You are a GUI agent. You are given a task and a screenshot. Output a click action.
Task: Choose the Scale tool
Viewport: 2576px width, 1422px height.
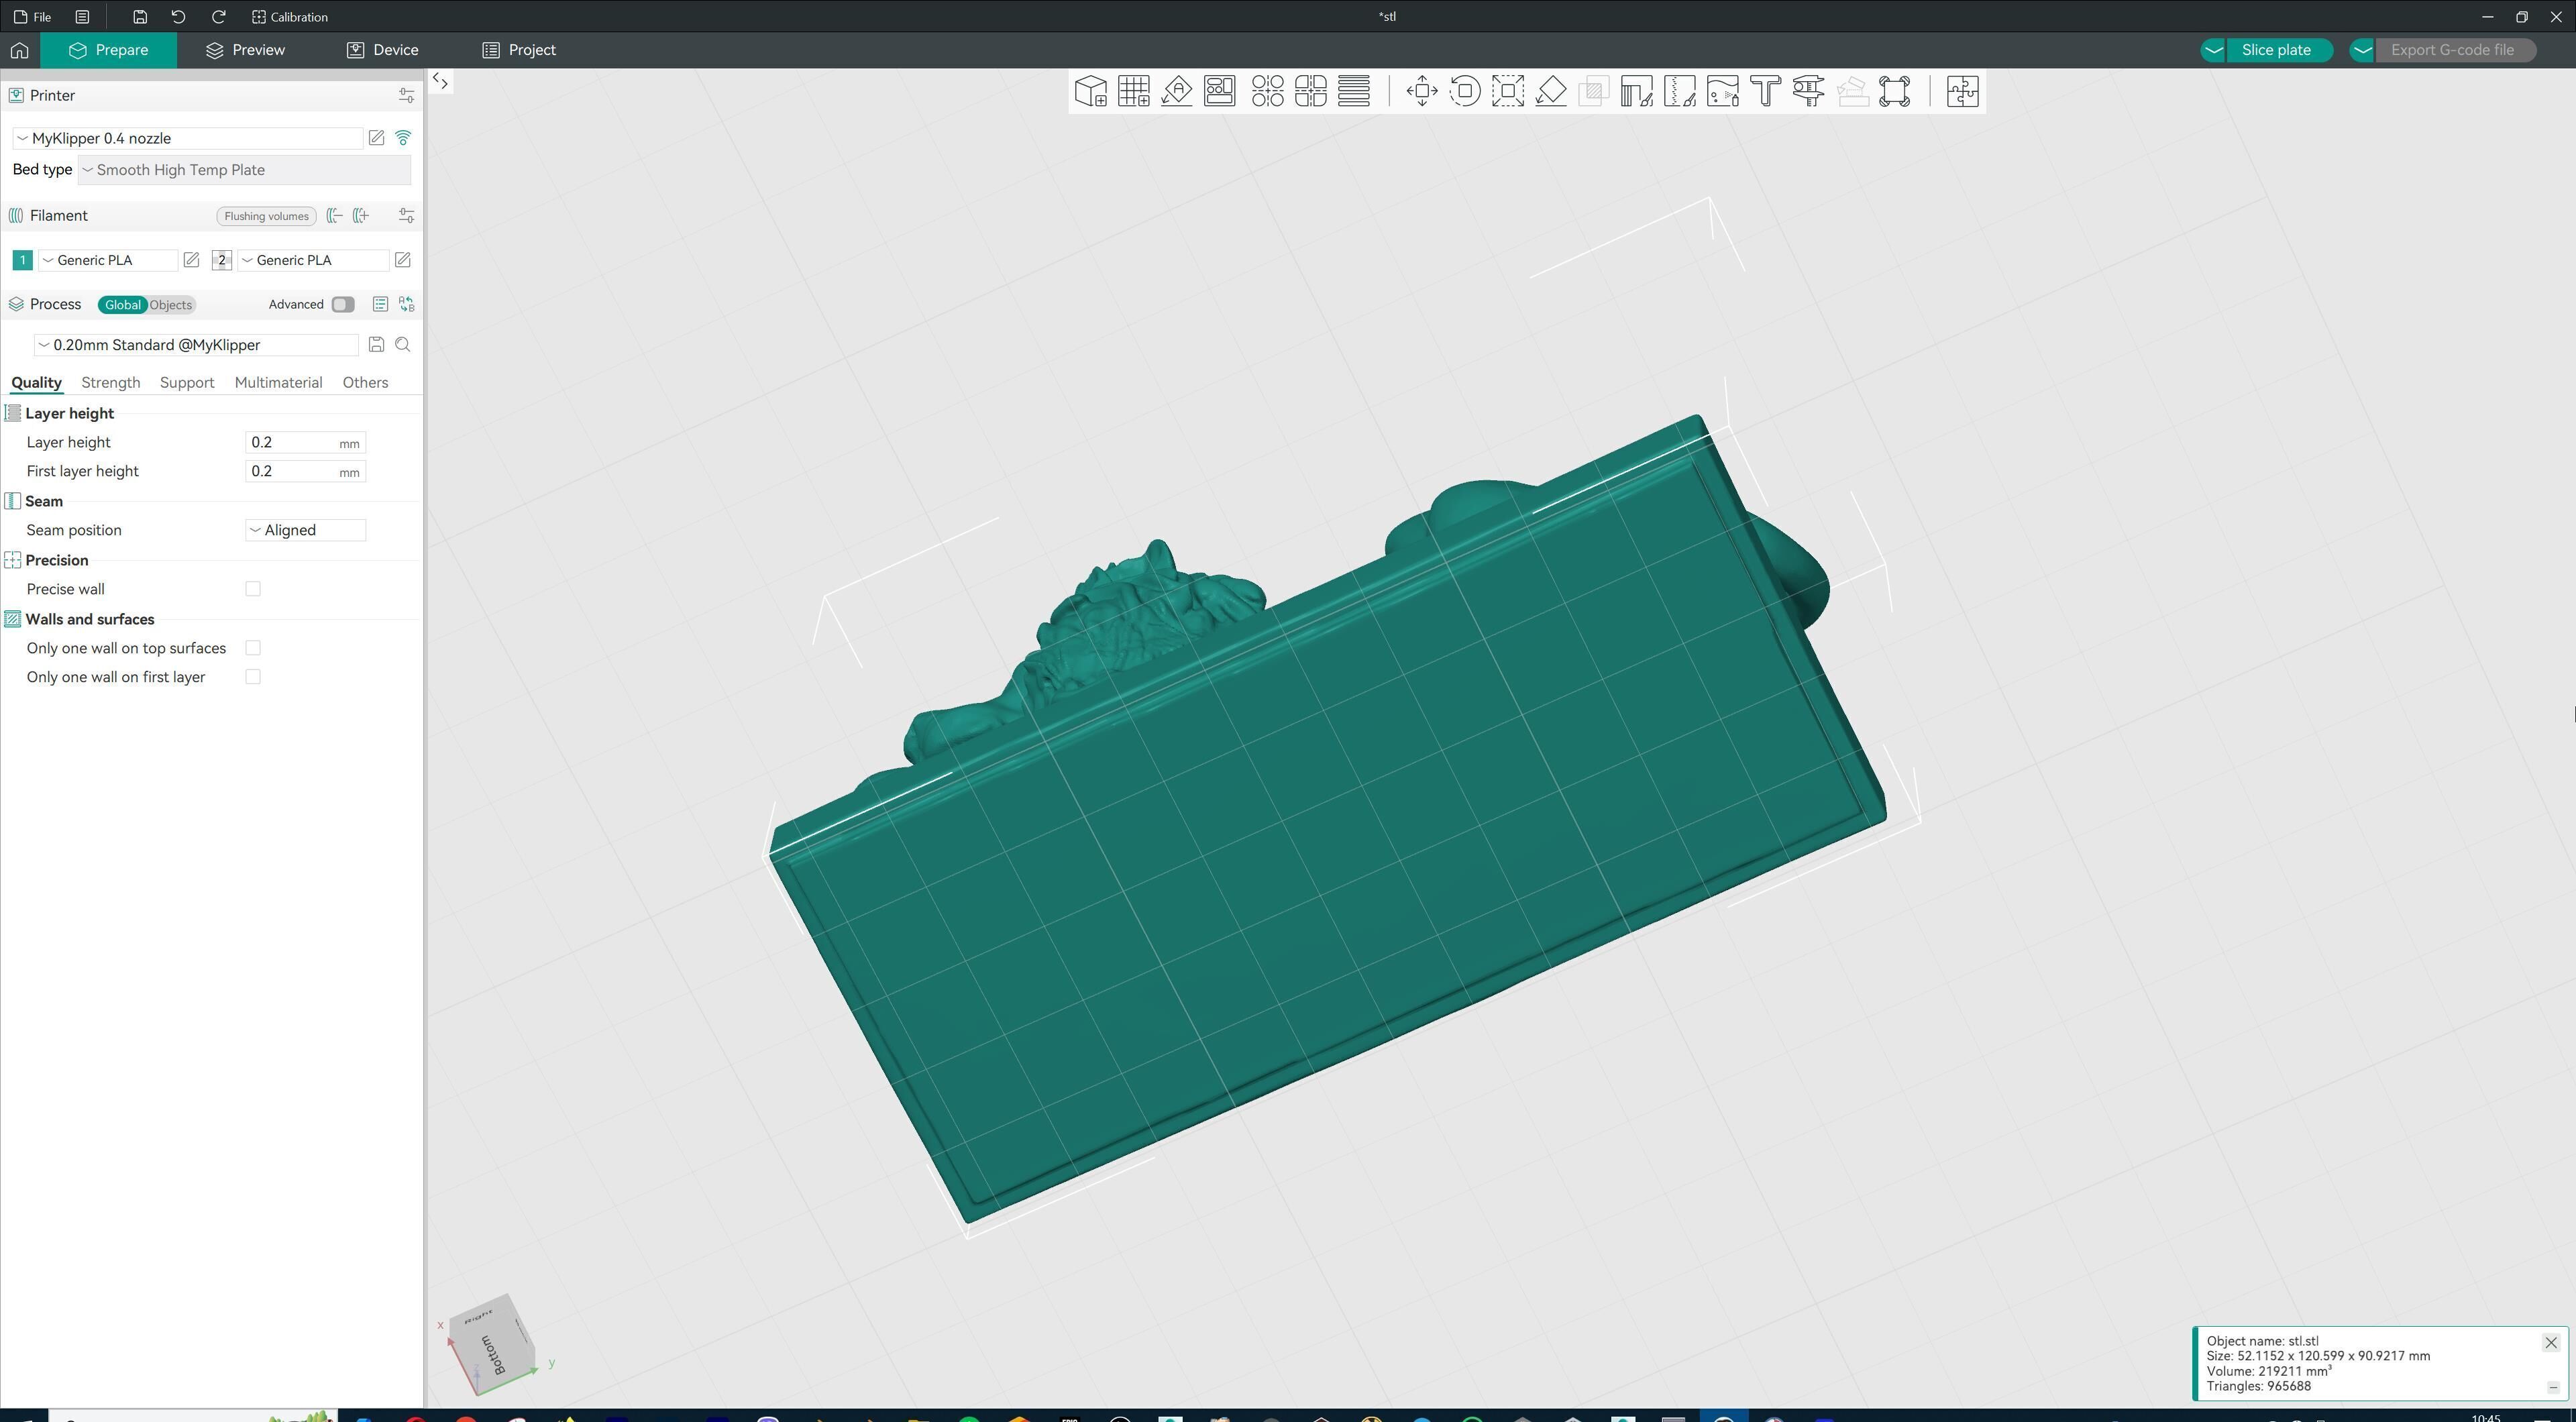coord(1508,91)
